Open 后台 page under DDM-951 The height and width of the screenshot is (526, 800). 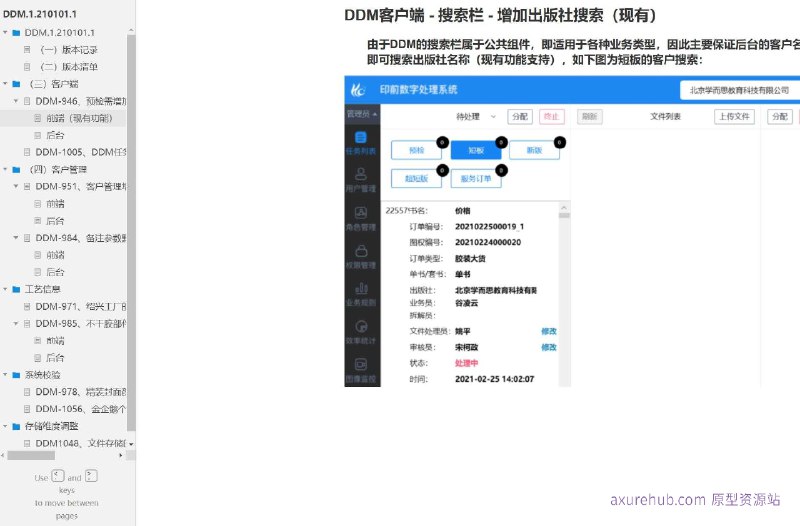pyautogui.click(x=55, y=221)
